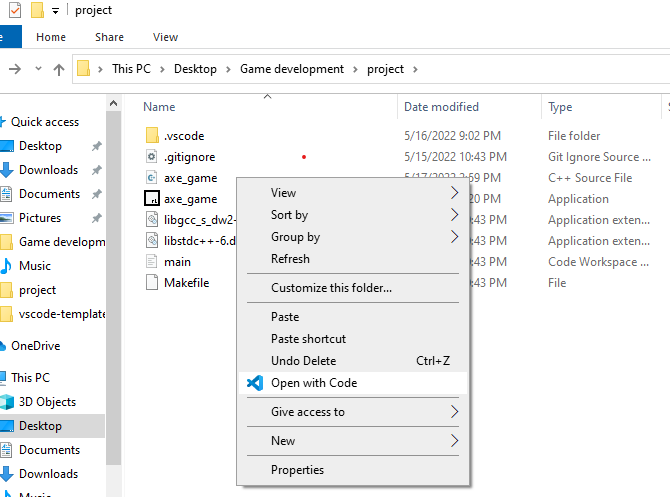Image resolution: width=670 pixels, height=497 pixels.
Task: Click the main workspace file icon
Action: (x=152, y=262)
